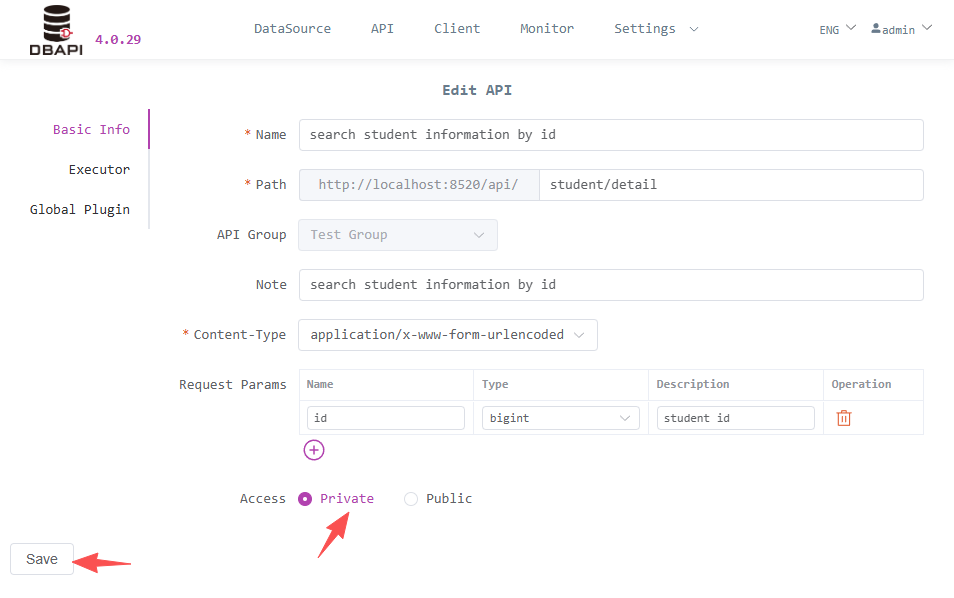
Task: Select the Private access radio button
Action: click(304, 498)
